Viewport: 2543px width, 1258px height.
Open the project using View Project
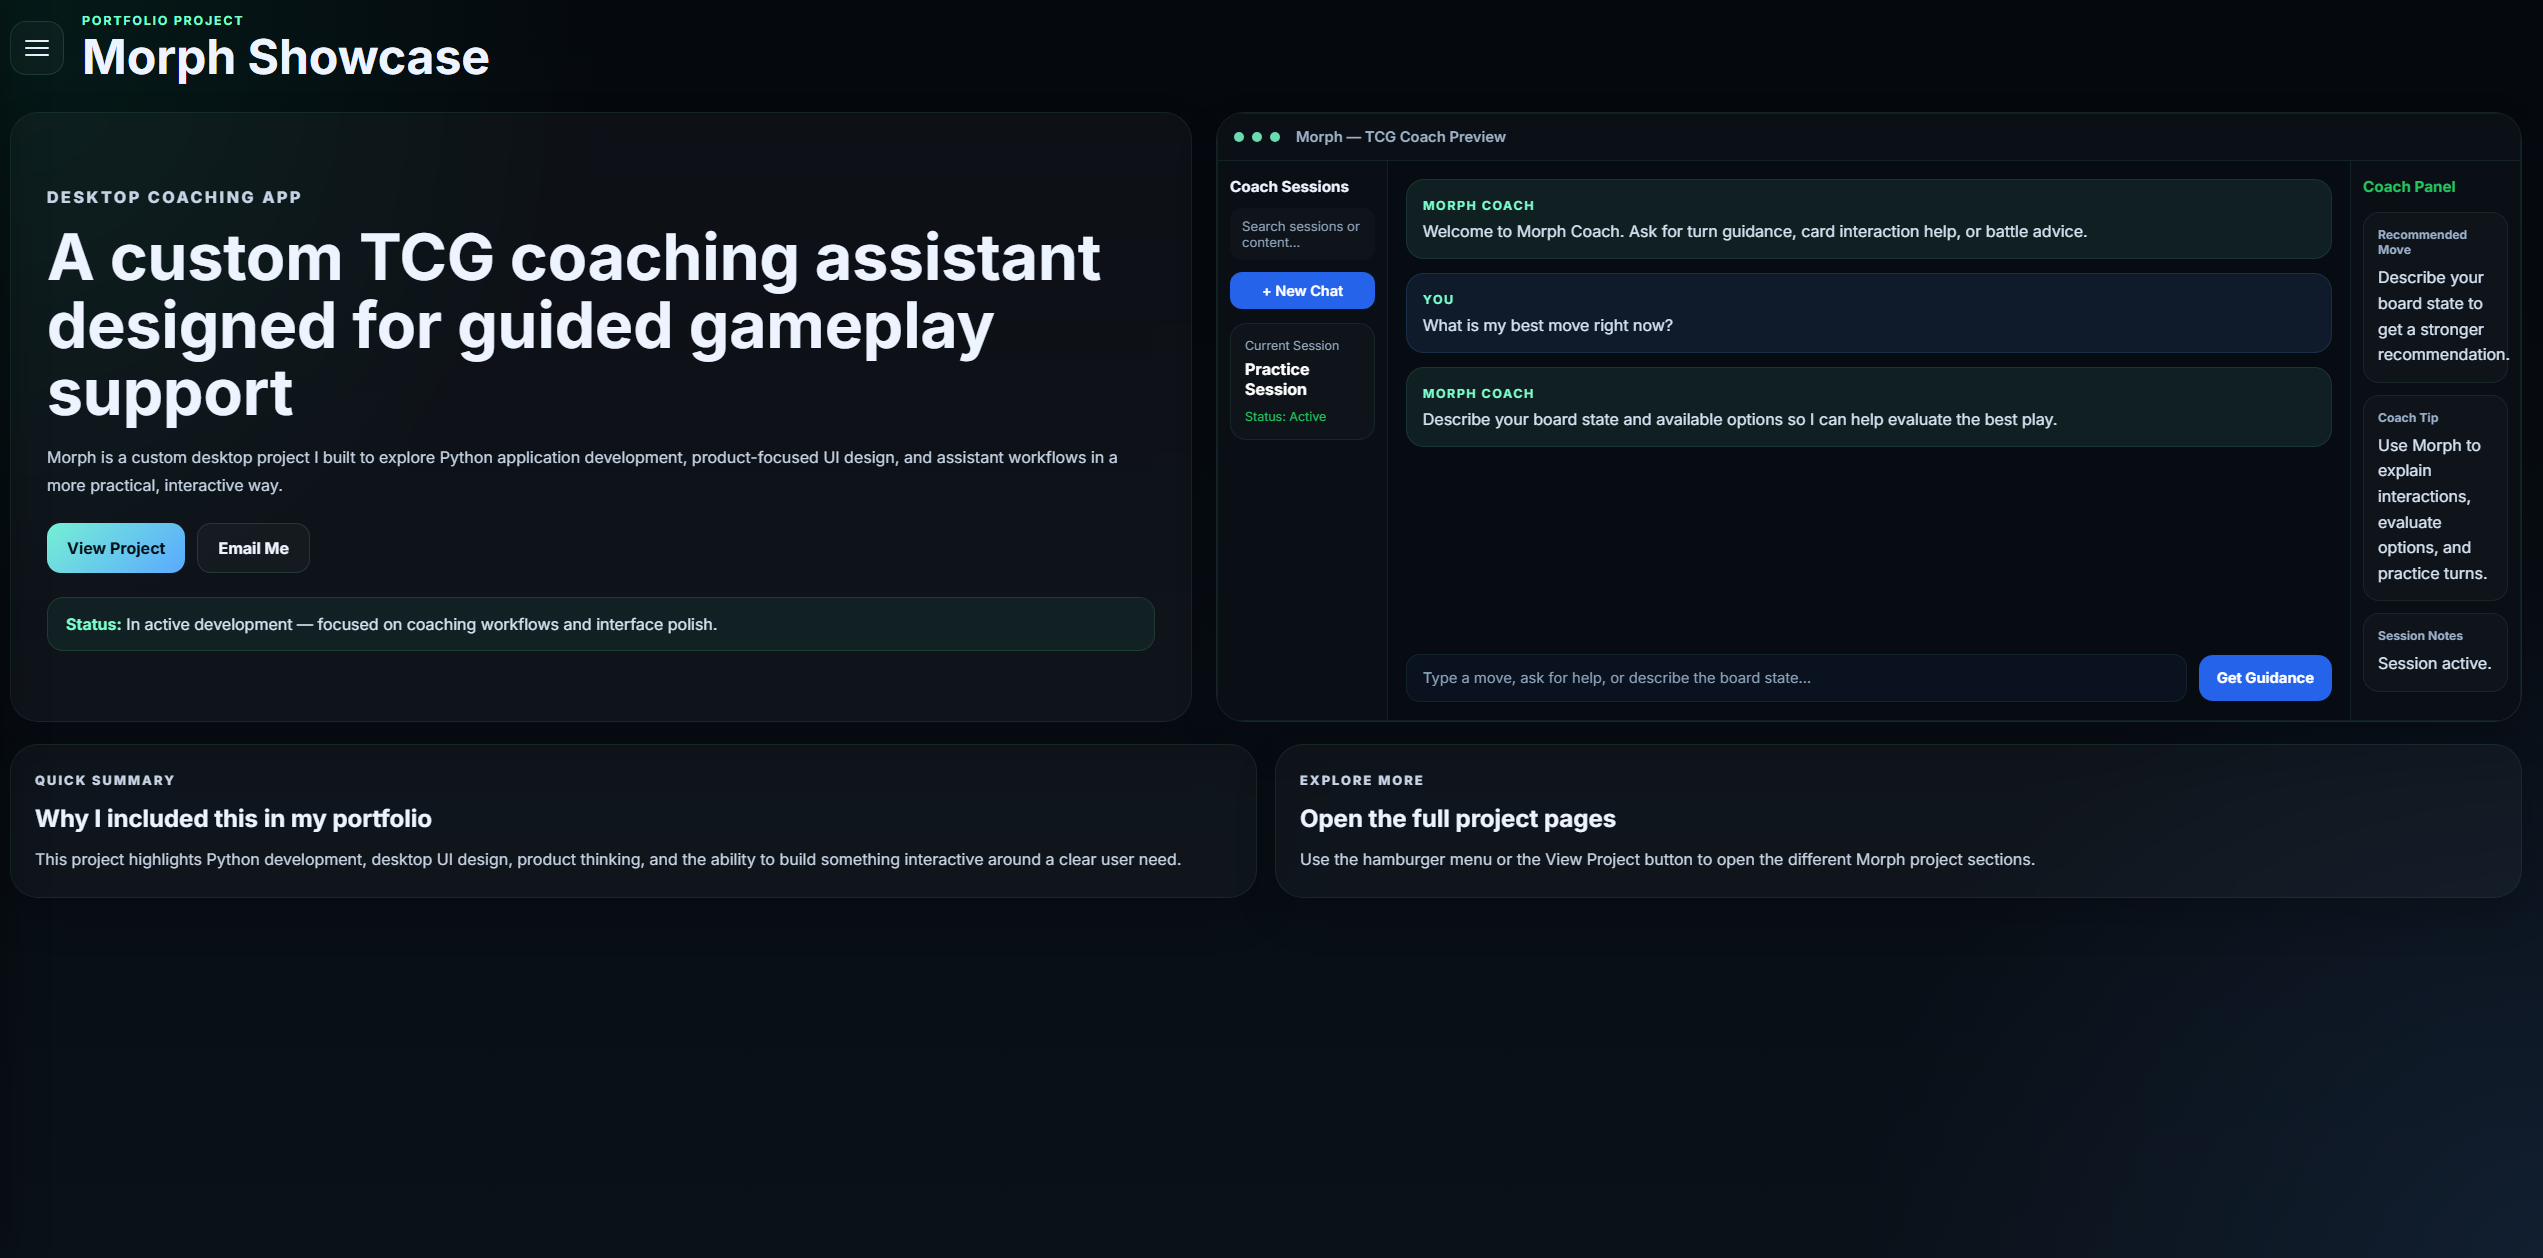[x=115, y=547]
